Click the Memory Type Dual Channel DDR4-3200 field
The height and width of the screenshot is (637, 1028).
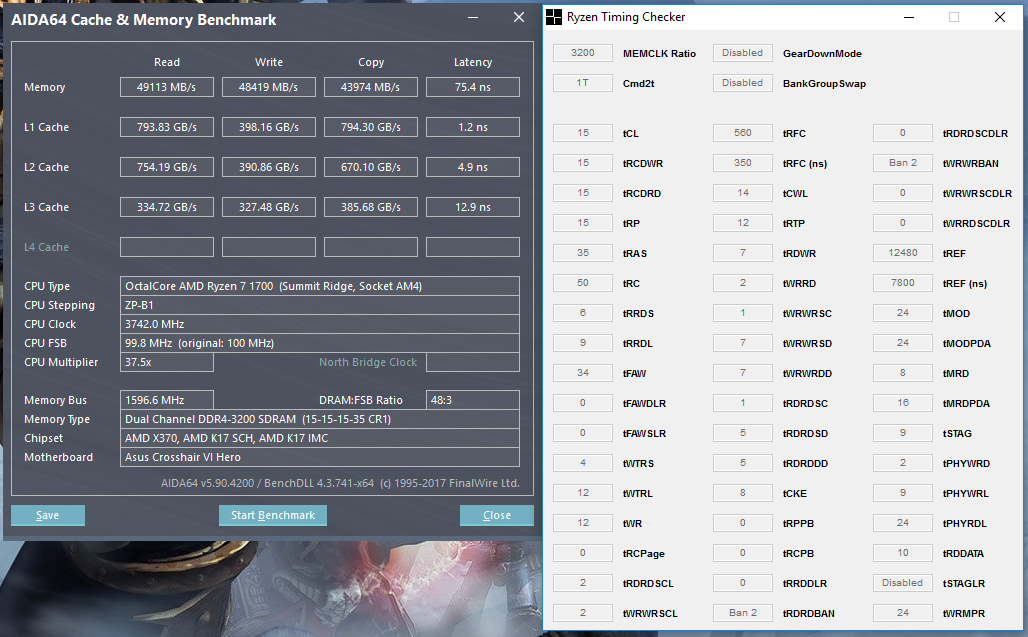320,419
